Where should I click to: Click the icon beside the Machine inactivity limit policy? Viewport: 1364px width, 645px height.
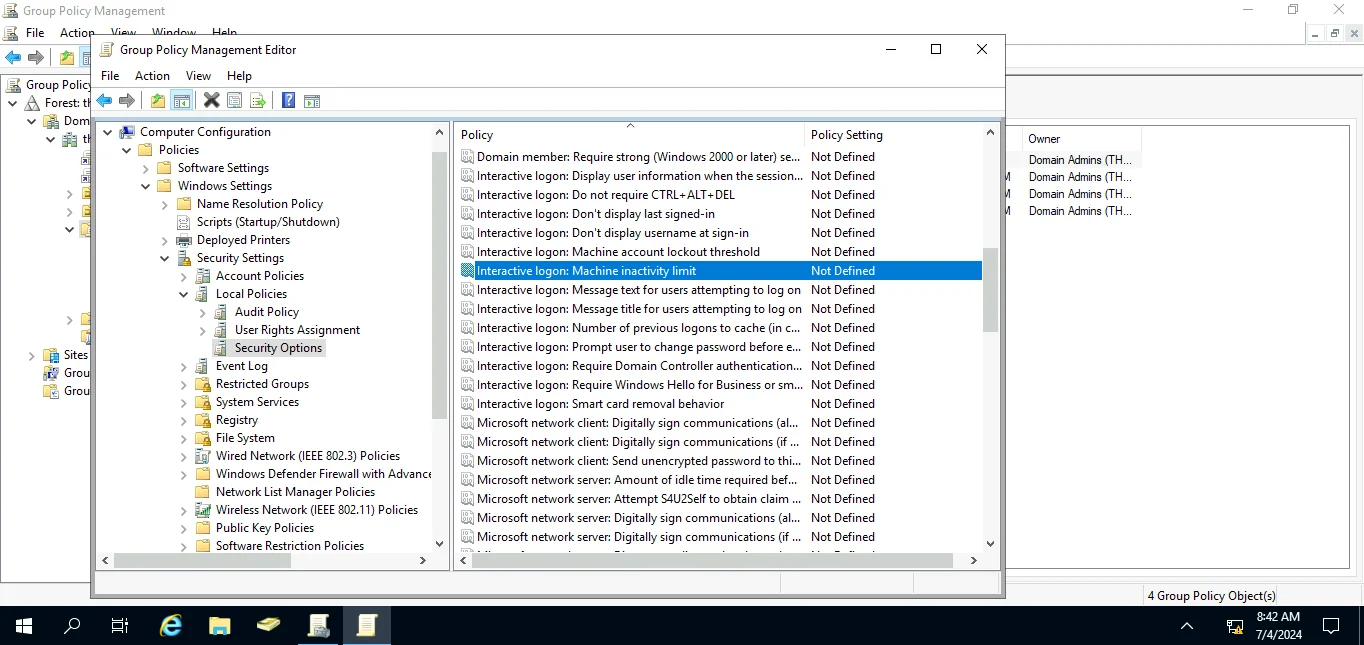click(x=467, y=271)
